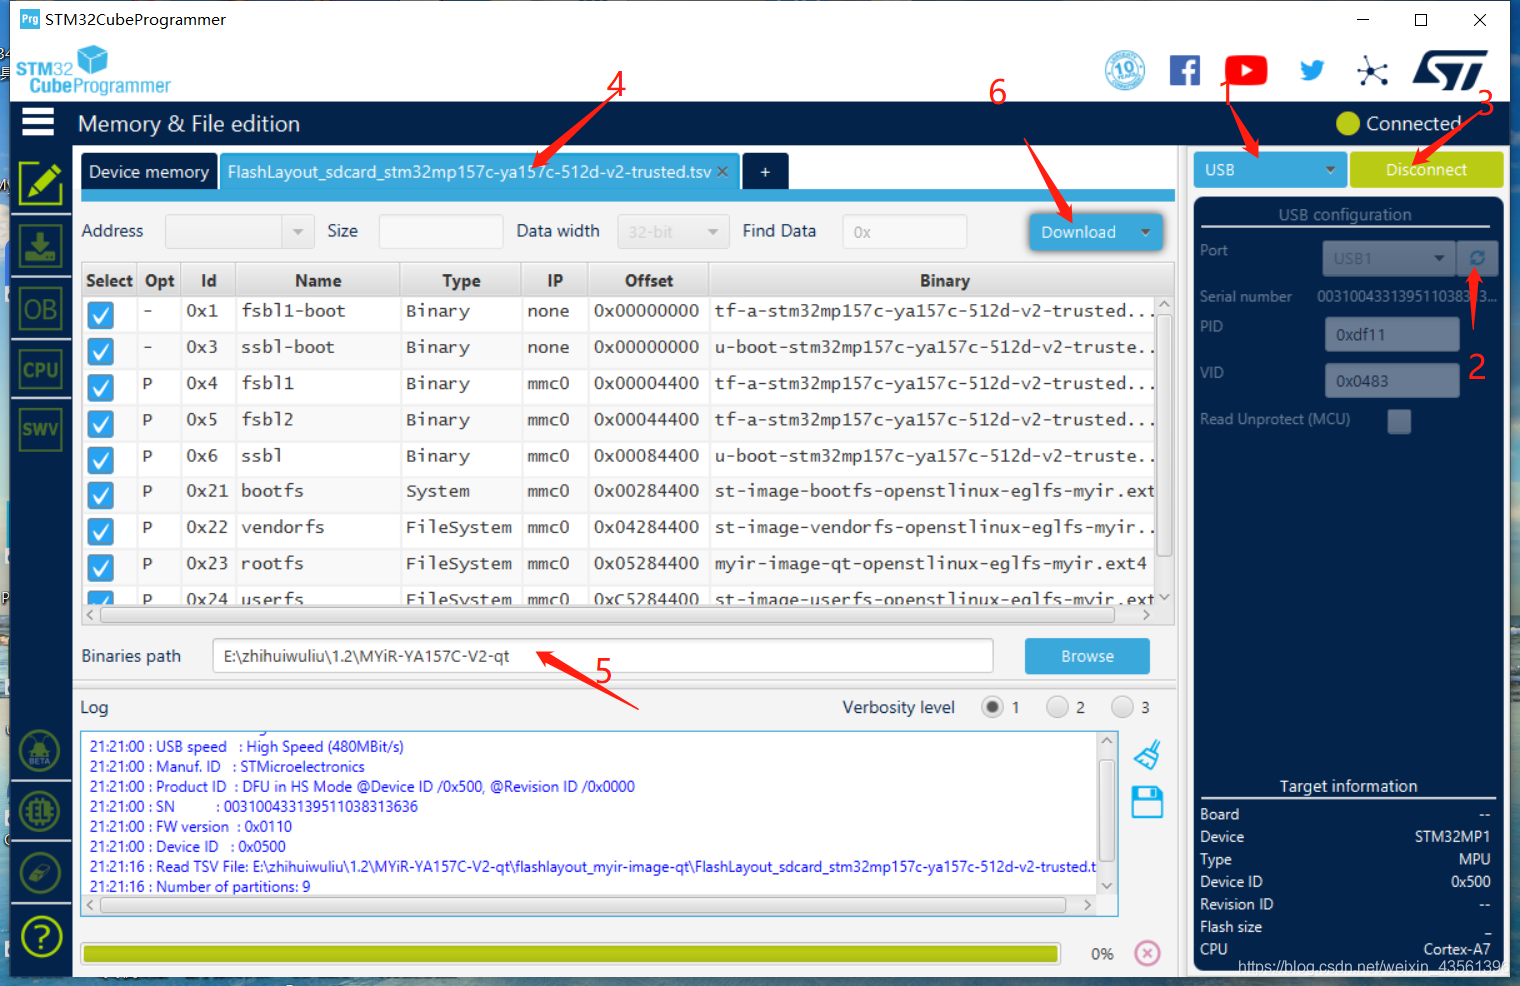The width and height of the screenshot is (1520, 986).
Task: Click the ST logo
Action: point(1449,70)
